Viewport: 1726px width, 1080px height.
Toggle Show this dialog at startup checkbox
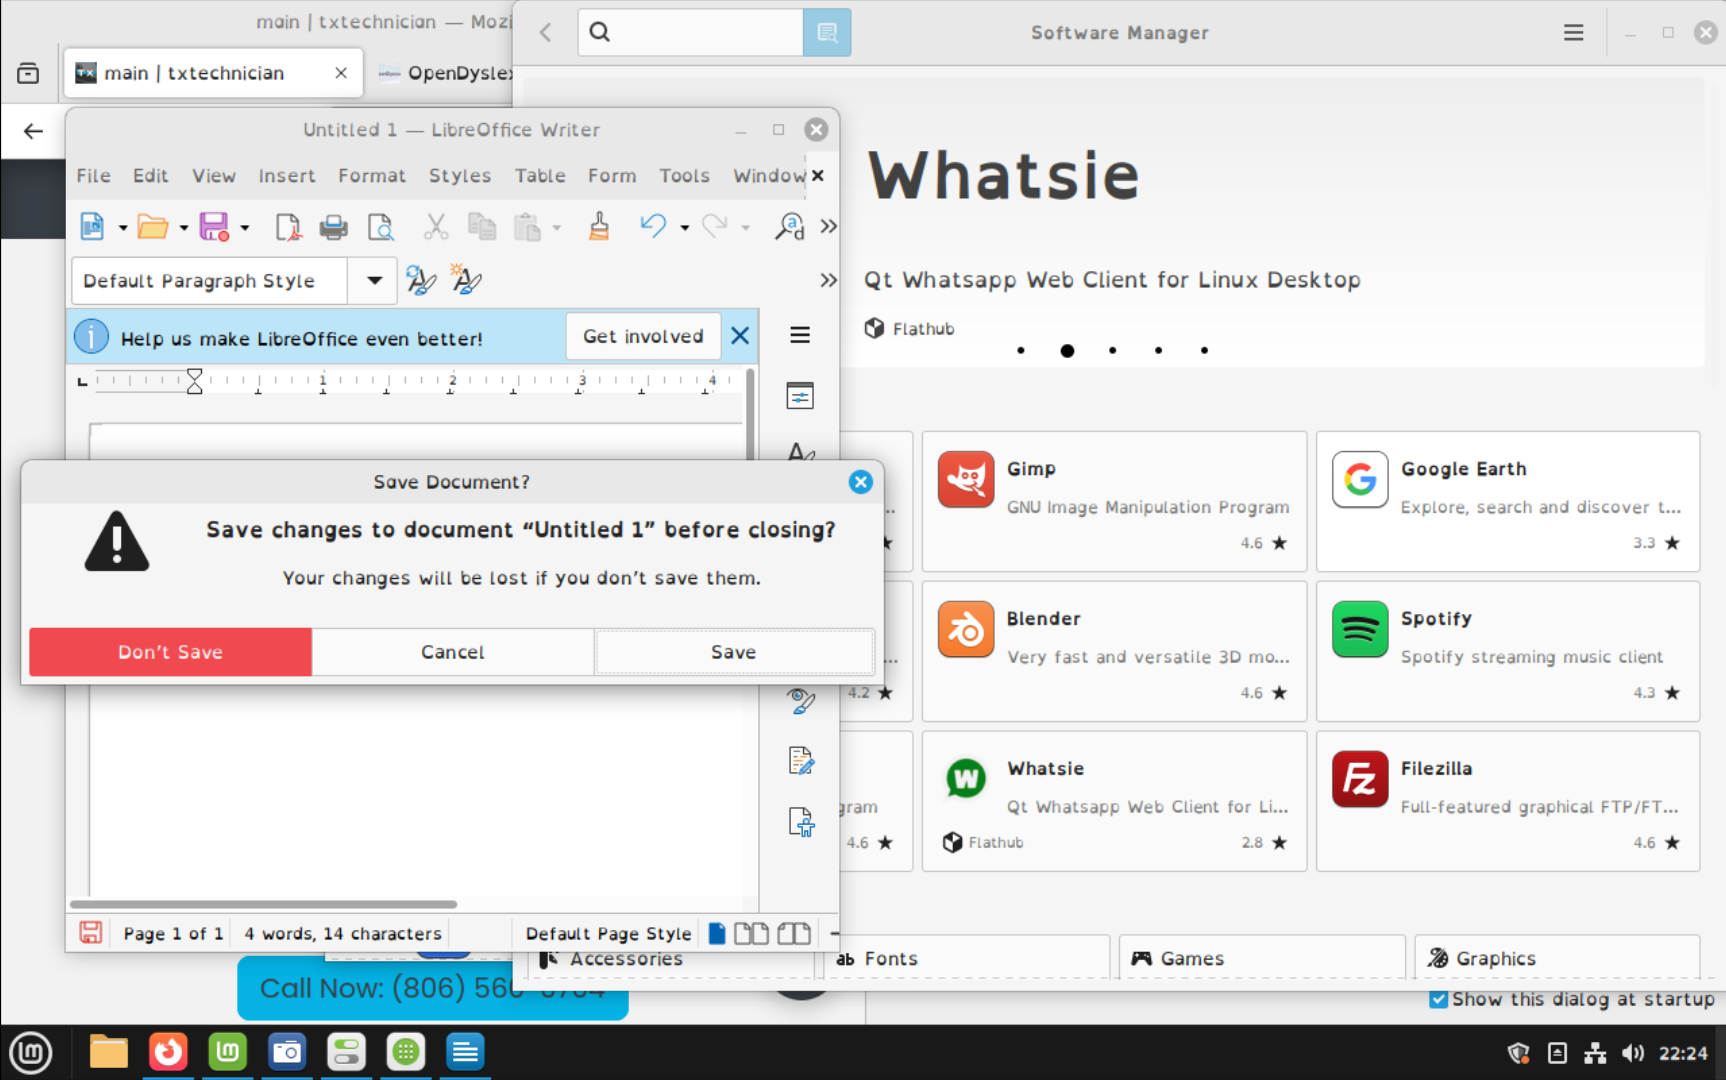(1438, 999)
